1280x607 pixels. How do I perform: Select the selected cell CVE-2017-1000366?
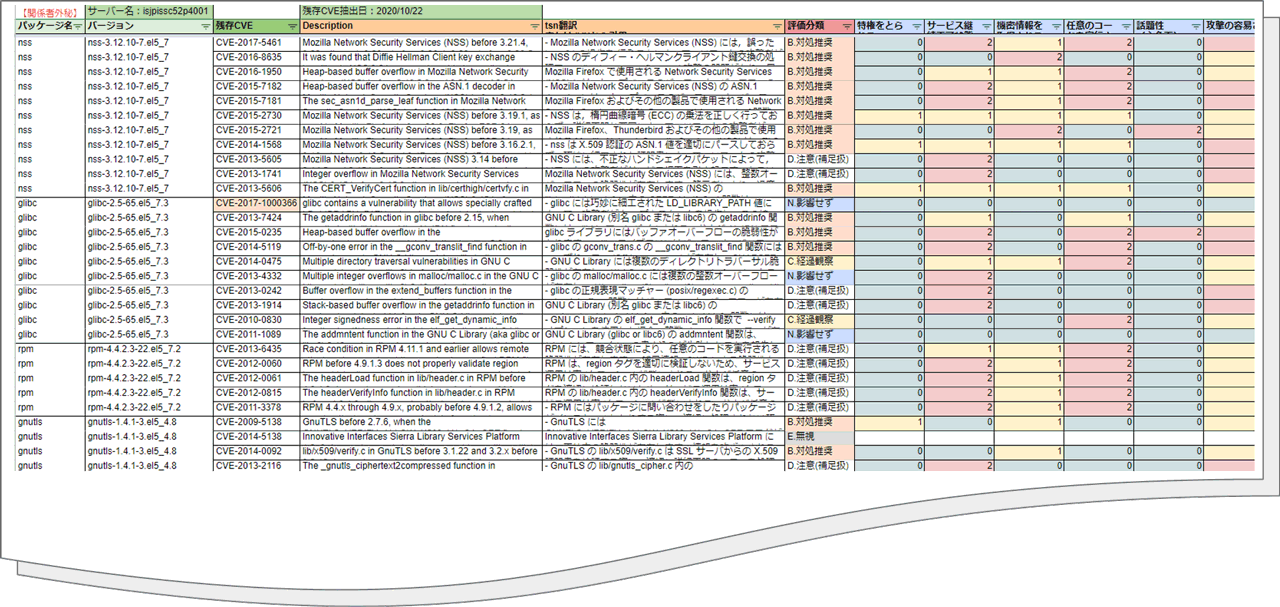click(x=256, y=203)
